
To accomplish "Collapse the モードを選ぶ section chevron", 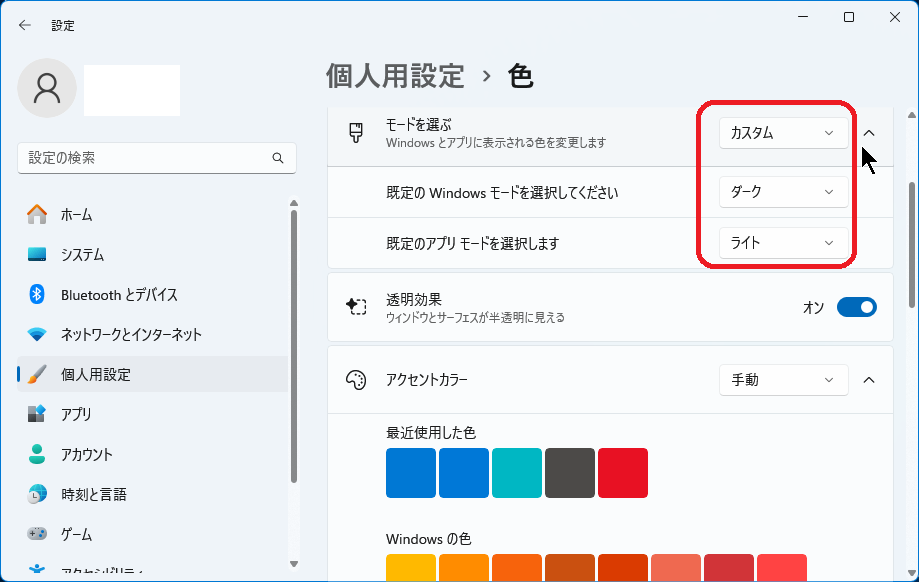I will (x=869, y=133).
